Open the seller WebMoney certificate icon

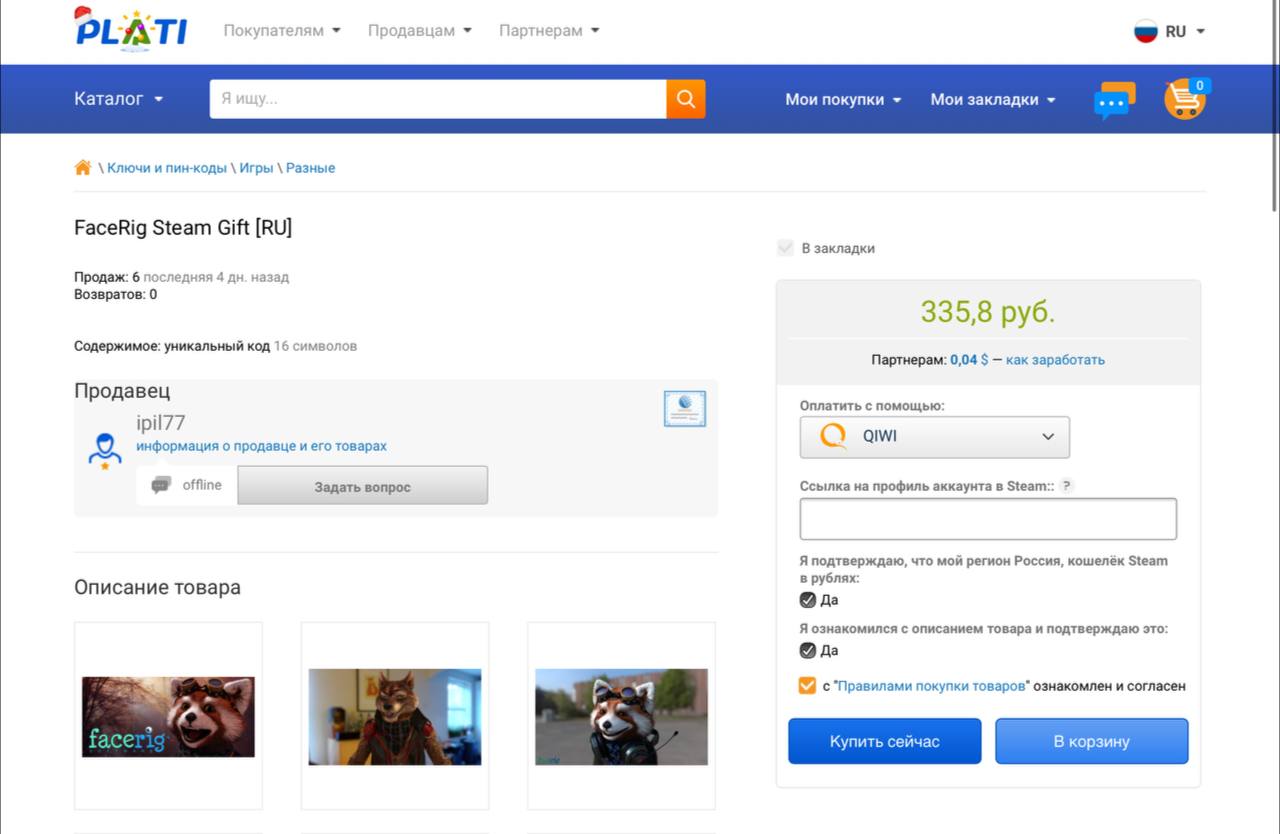click(x=685, y=408)
